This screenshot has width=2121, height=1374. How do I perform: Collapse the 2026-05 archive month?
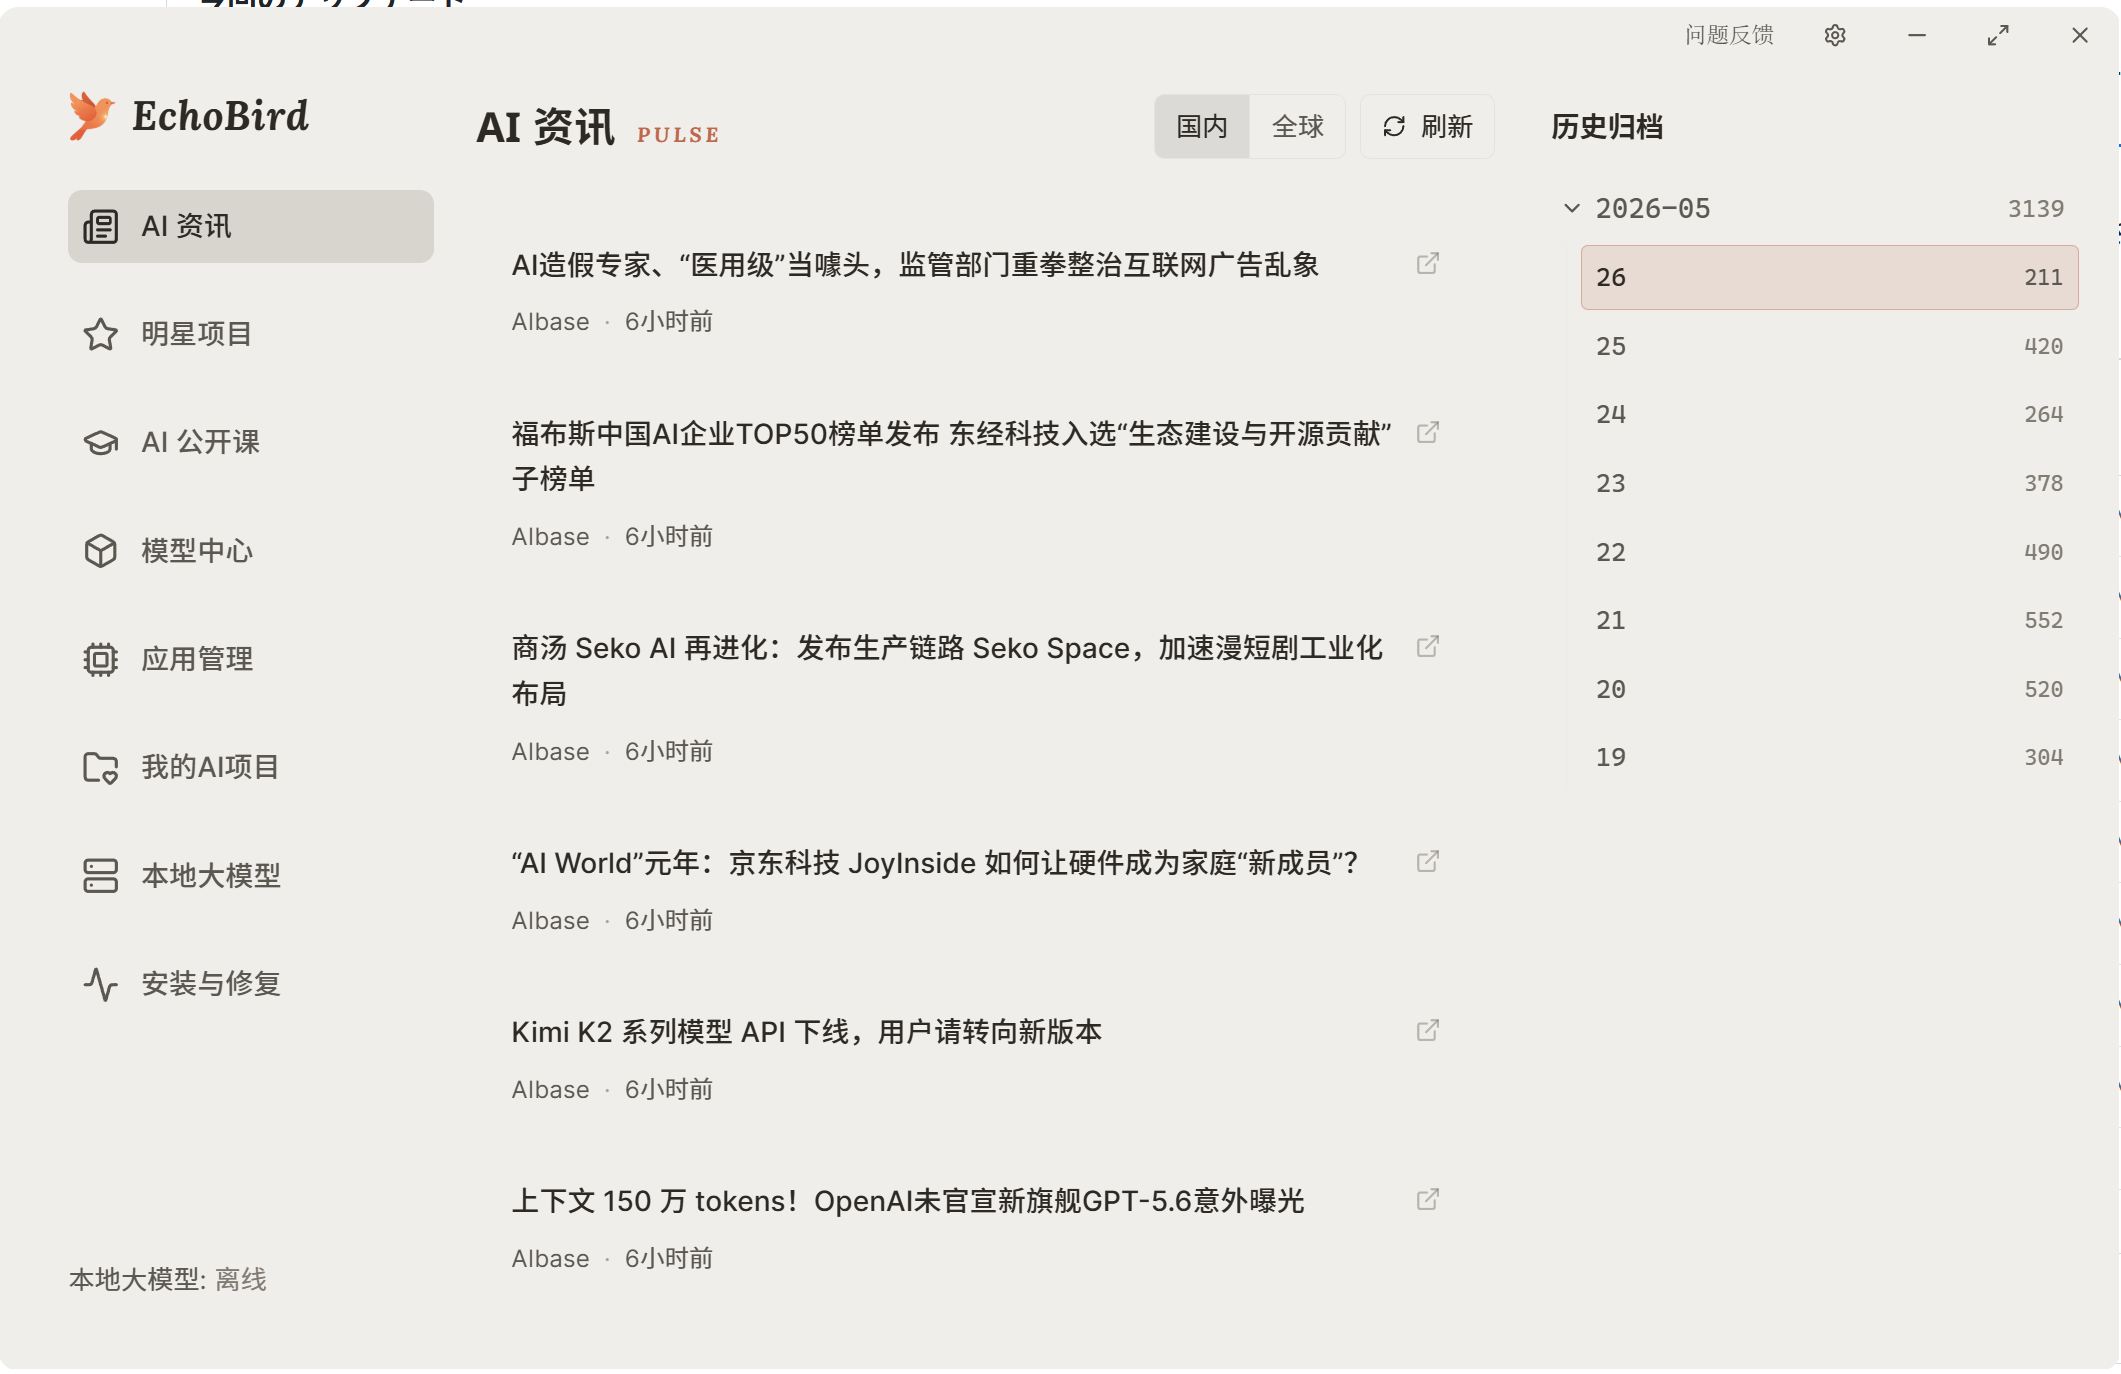pos(1572,208)
